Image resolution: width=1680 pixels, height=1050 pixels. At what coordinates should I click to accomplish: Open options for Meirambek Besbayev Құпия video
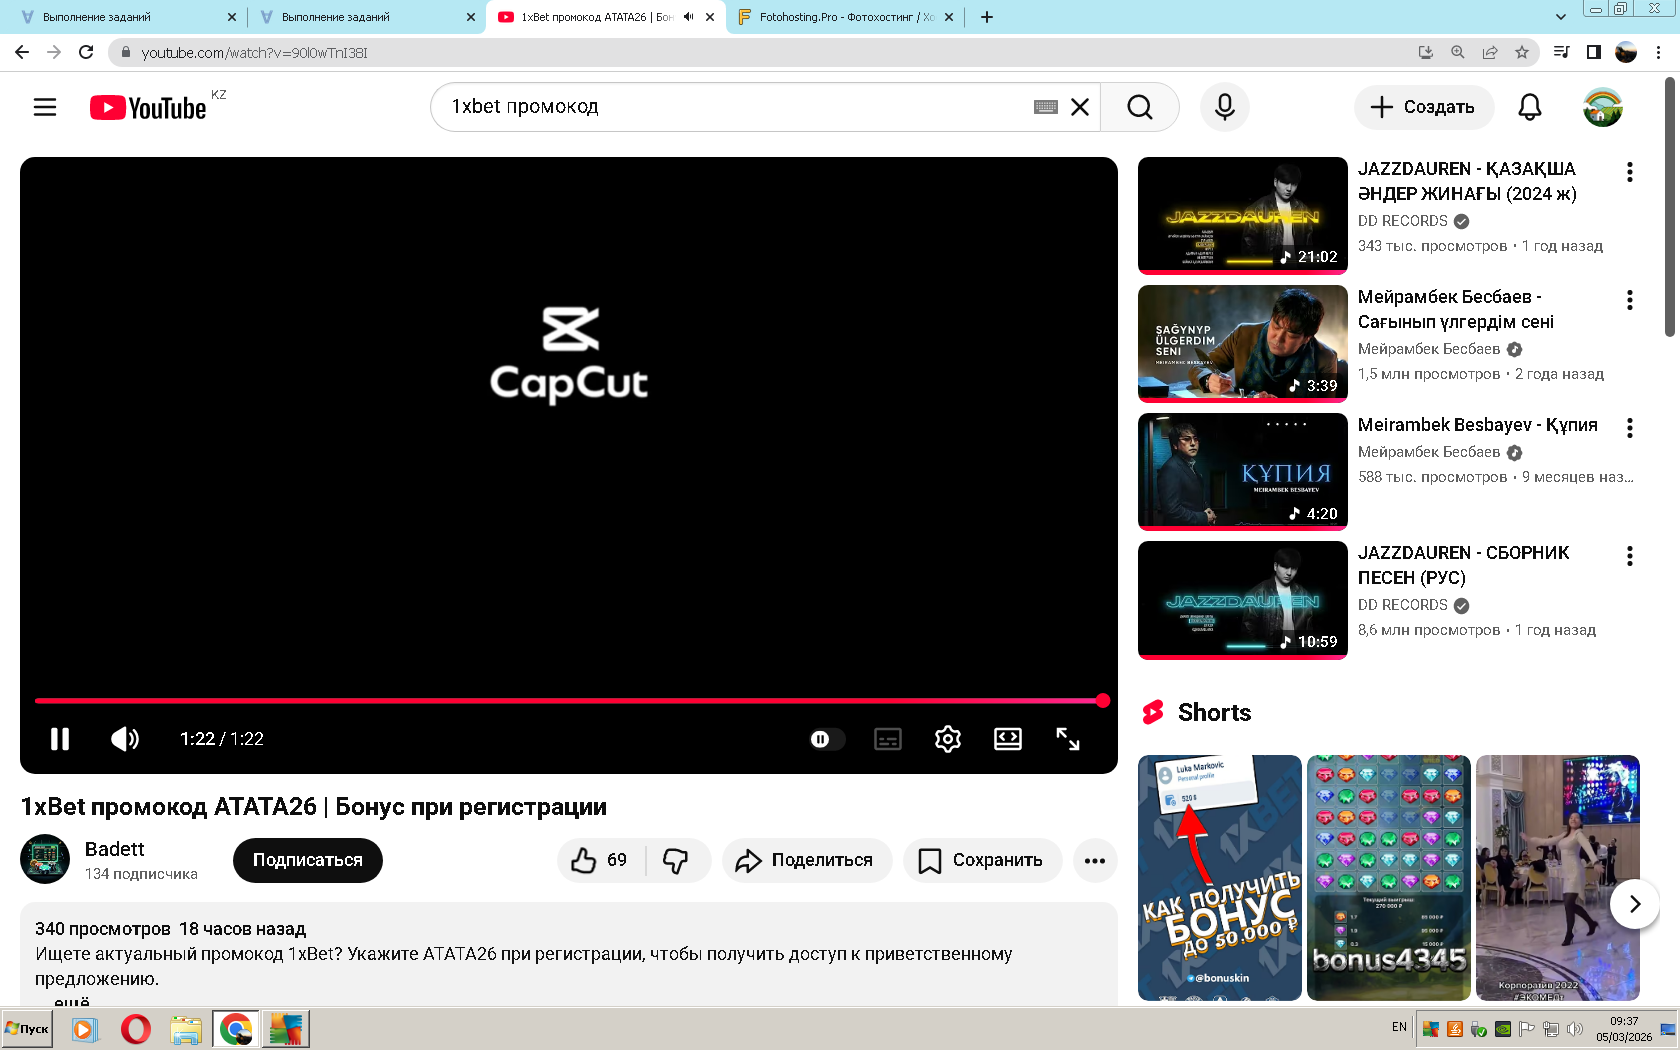[1630, 428]
